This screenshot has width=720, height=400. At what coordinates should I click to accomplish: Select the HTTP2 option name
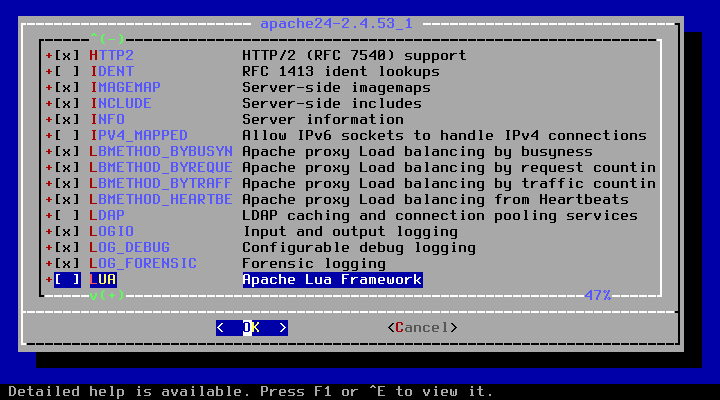(x=112, y=56)
